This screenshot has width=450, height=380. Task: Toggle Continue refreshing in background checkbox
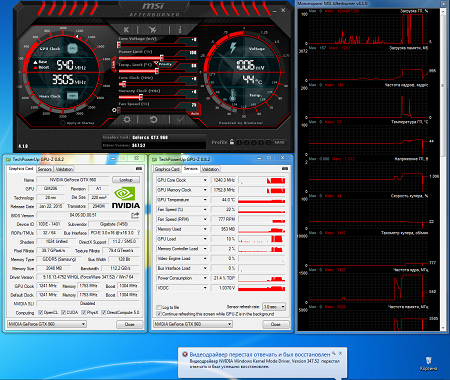[x=159, y=314]
